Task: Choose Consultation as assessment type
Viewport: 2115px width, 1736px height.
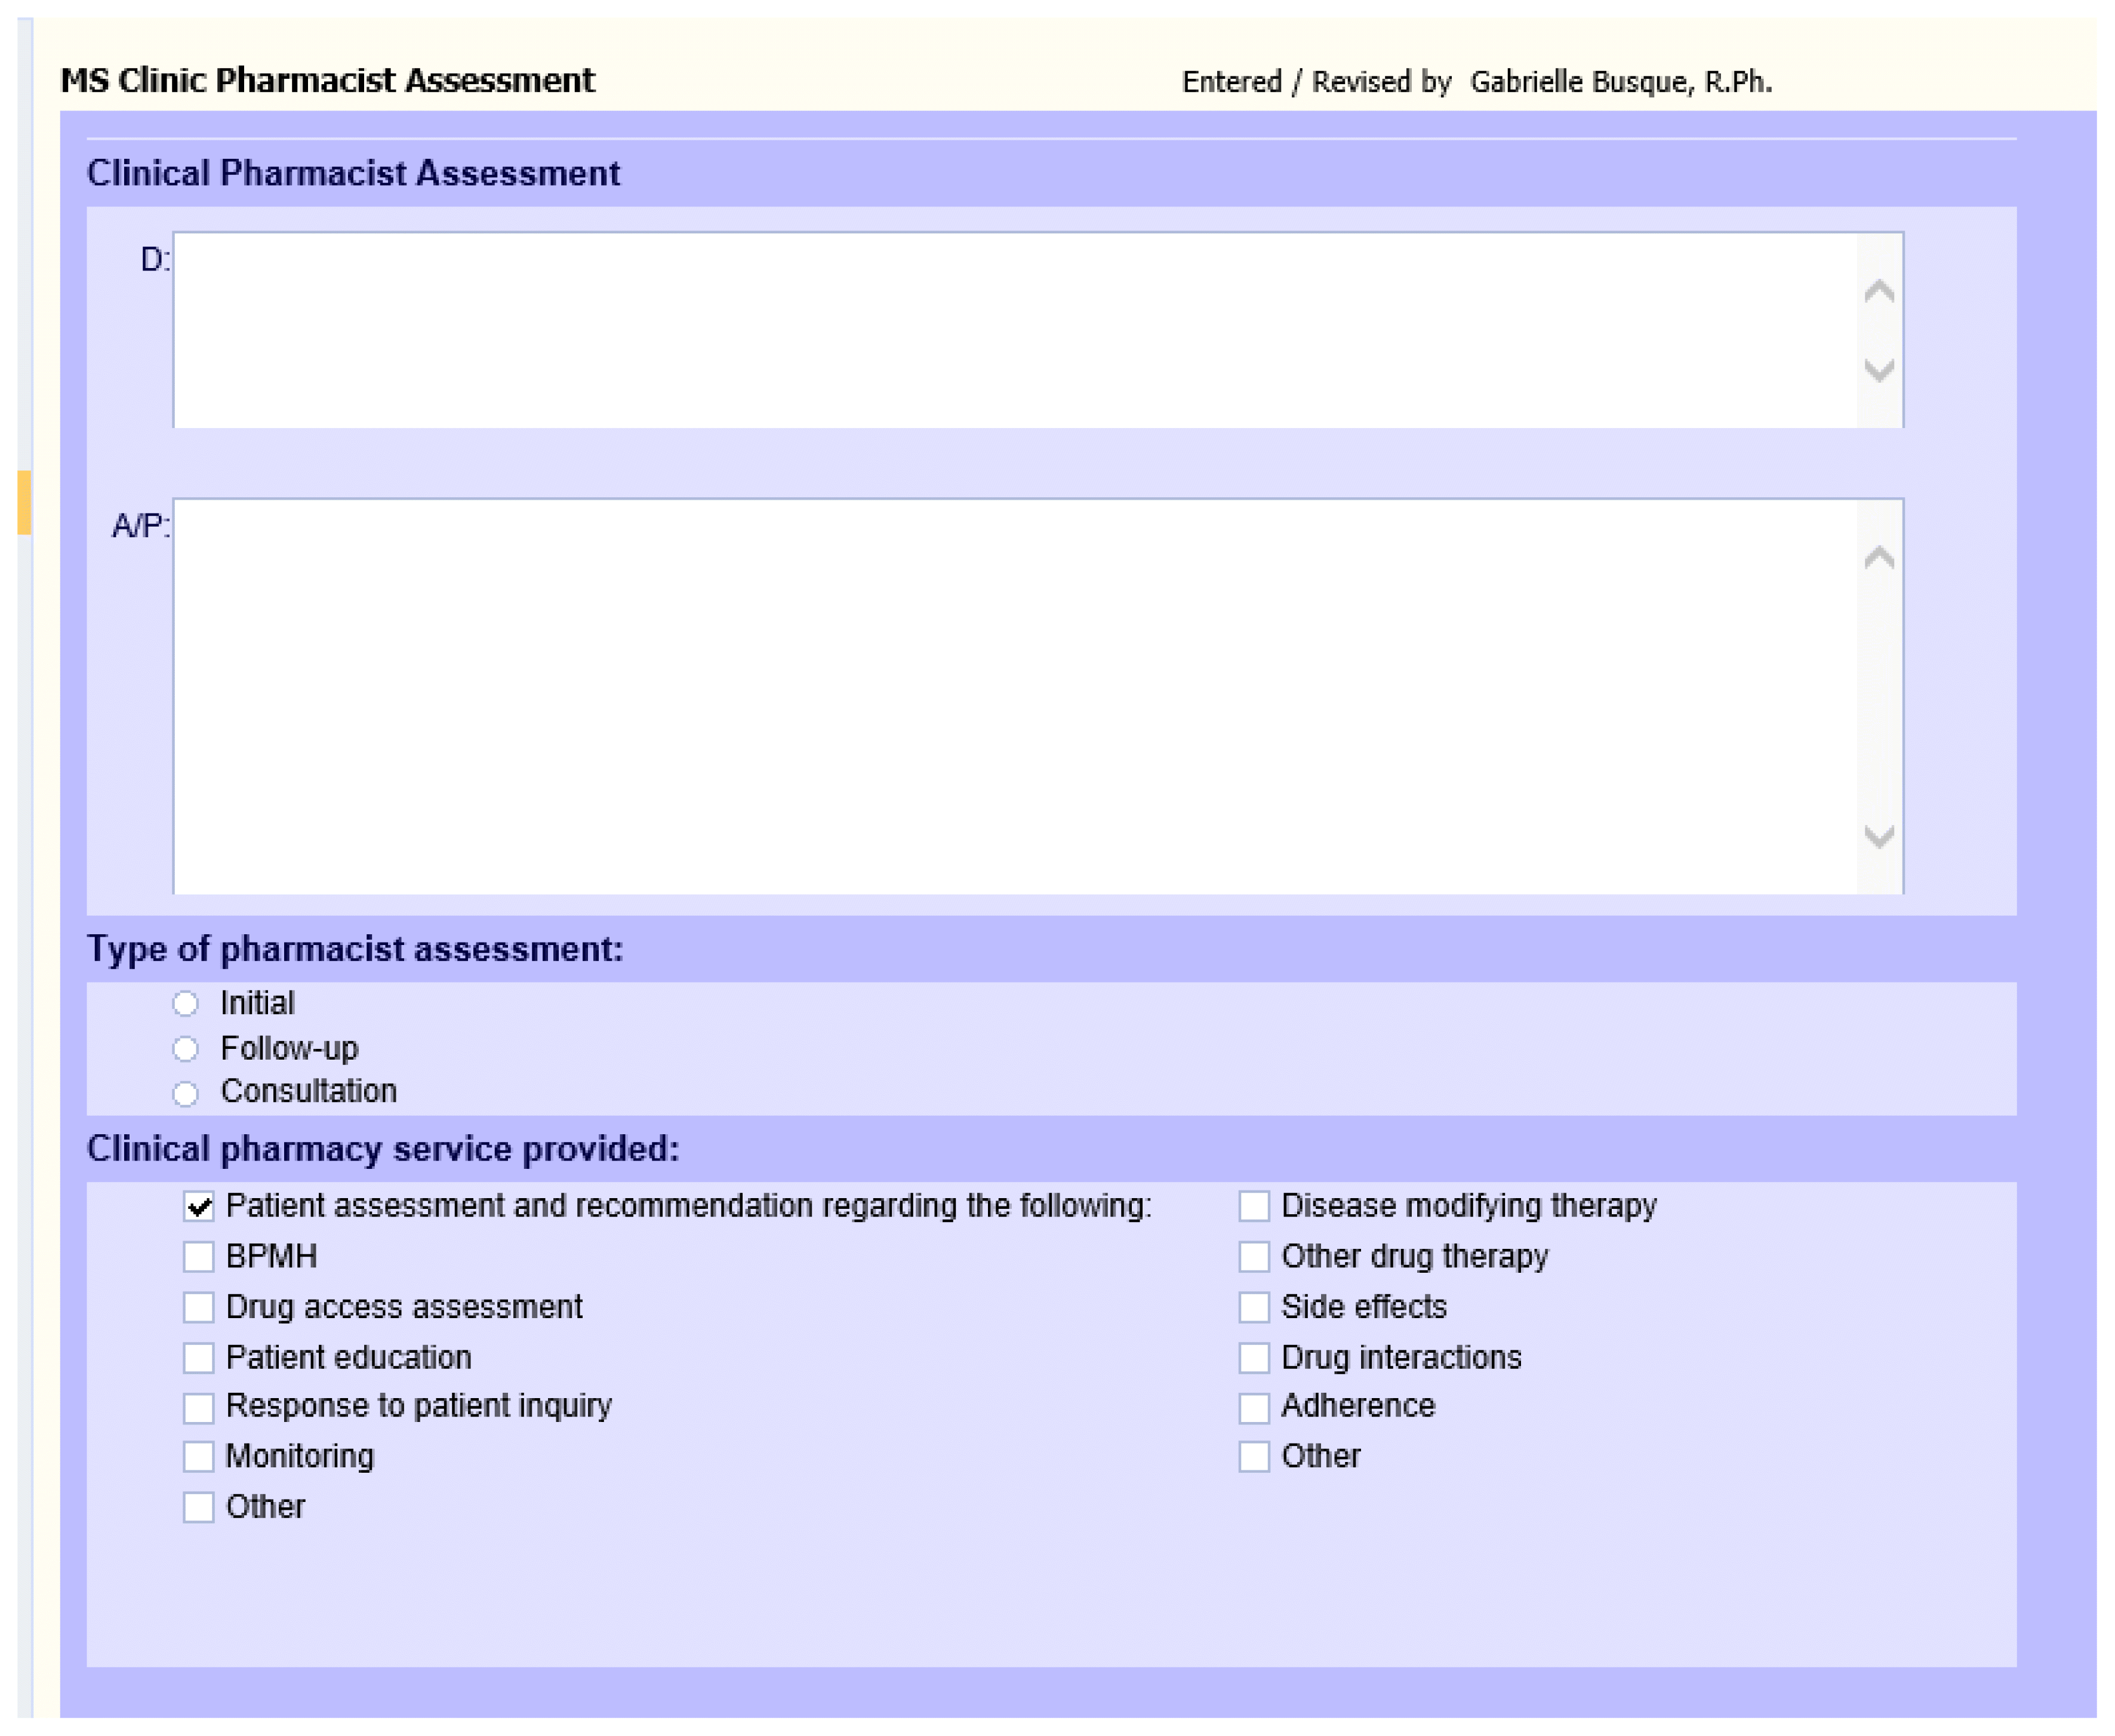Action: tap(185, 1093)
